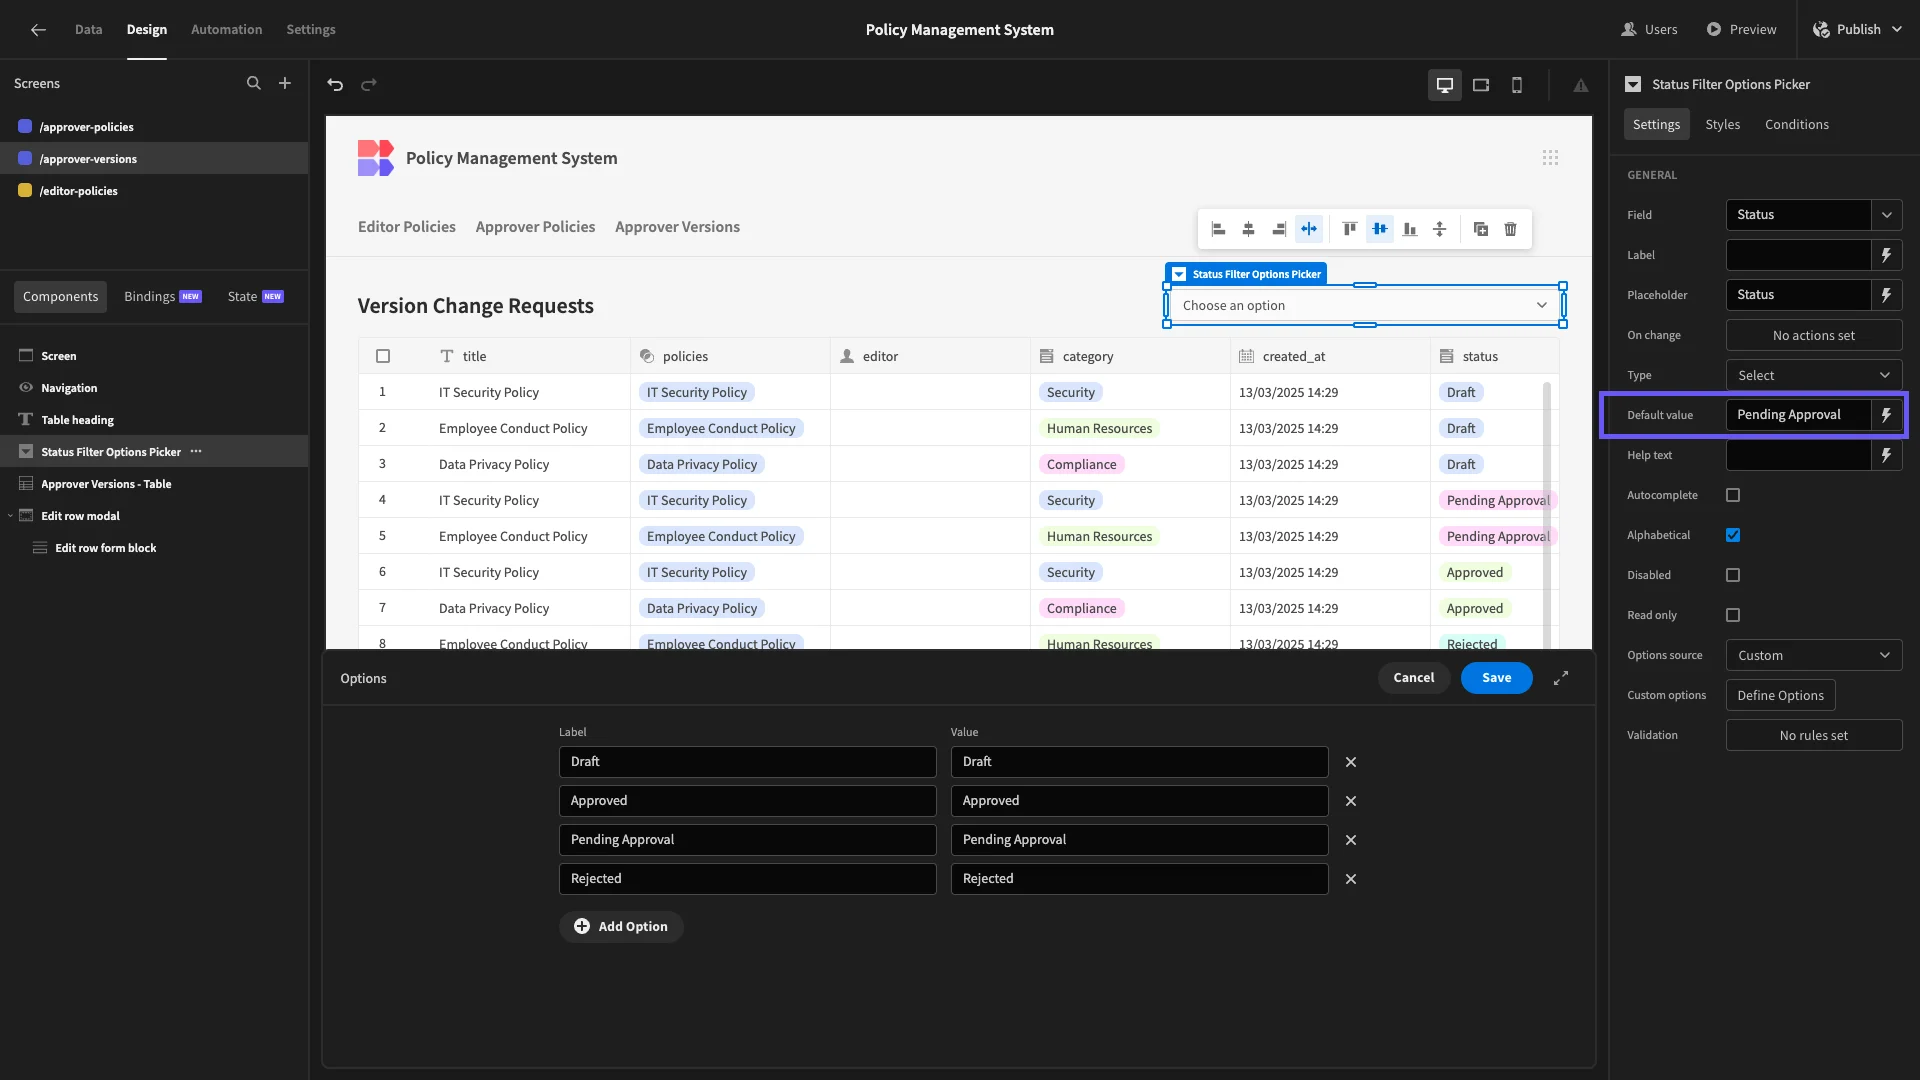
Task: Open the Automation tab
Action: (226, 30)
